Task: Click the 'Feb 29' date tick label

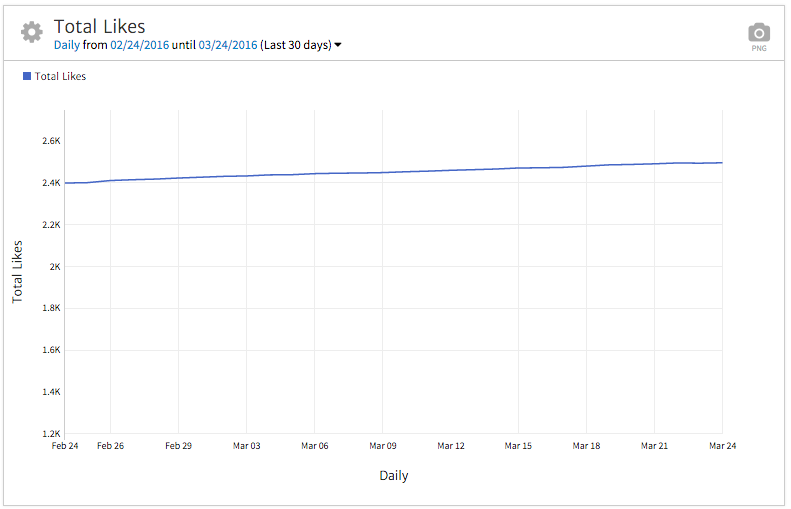Action: click(x=178, y=446)
